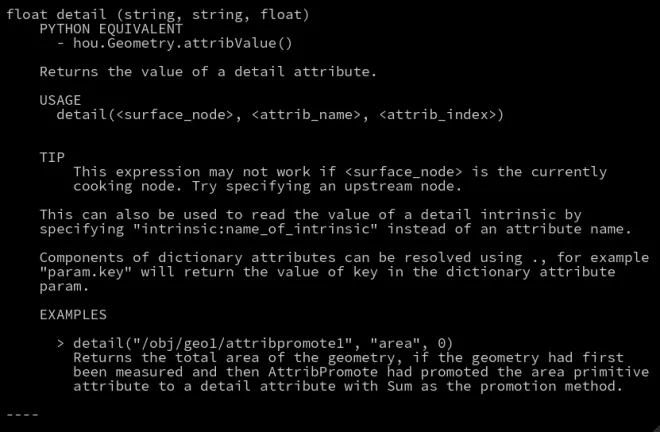Click the PYTHON EQUIVALENT heading
The width and height of the screenshot is (660, 432).
[111, 29]
